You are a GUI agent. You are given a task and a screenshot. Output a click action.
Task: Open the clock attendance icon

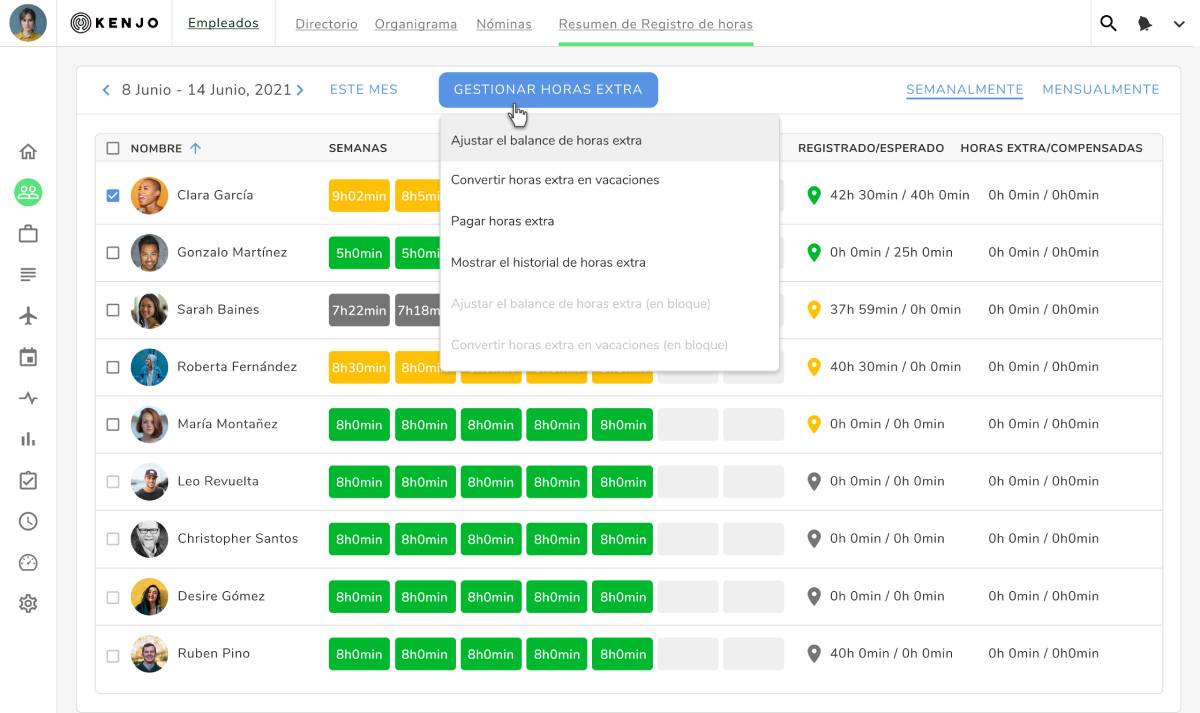click(x=28, y=521)
